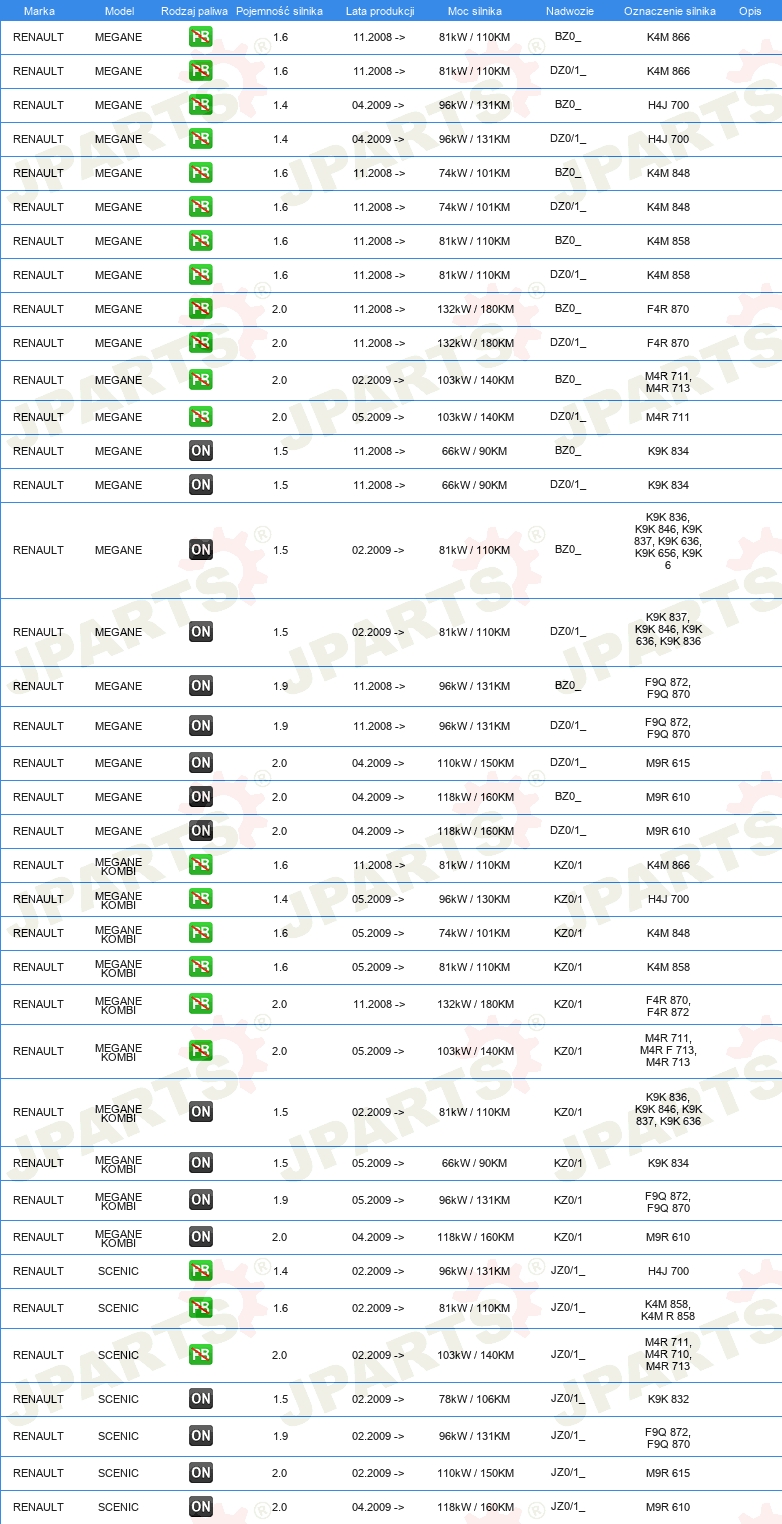Click the ON diesel icon in the Megane Kombi M9R 610 row

click(201, 1237)
